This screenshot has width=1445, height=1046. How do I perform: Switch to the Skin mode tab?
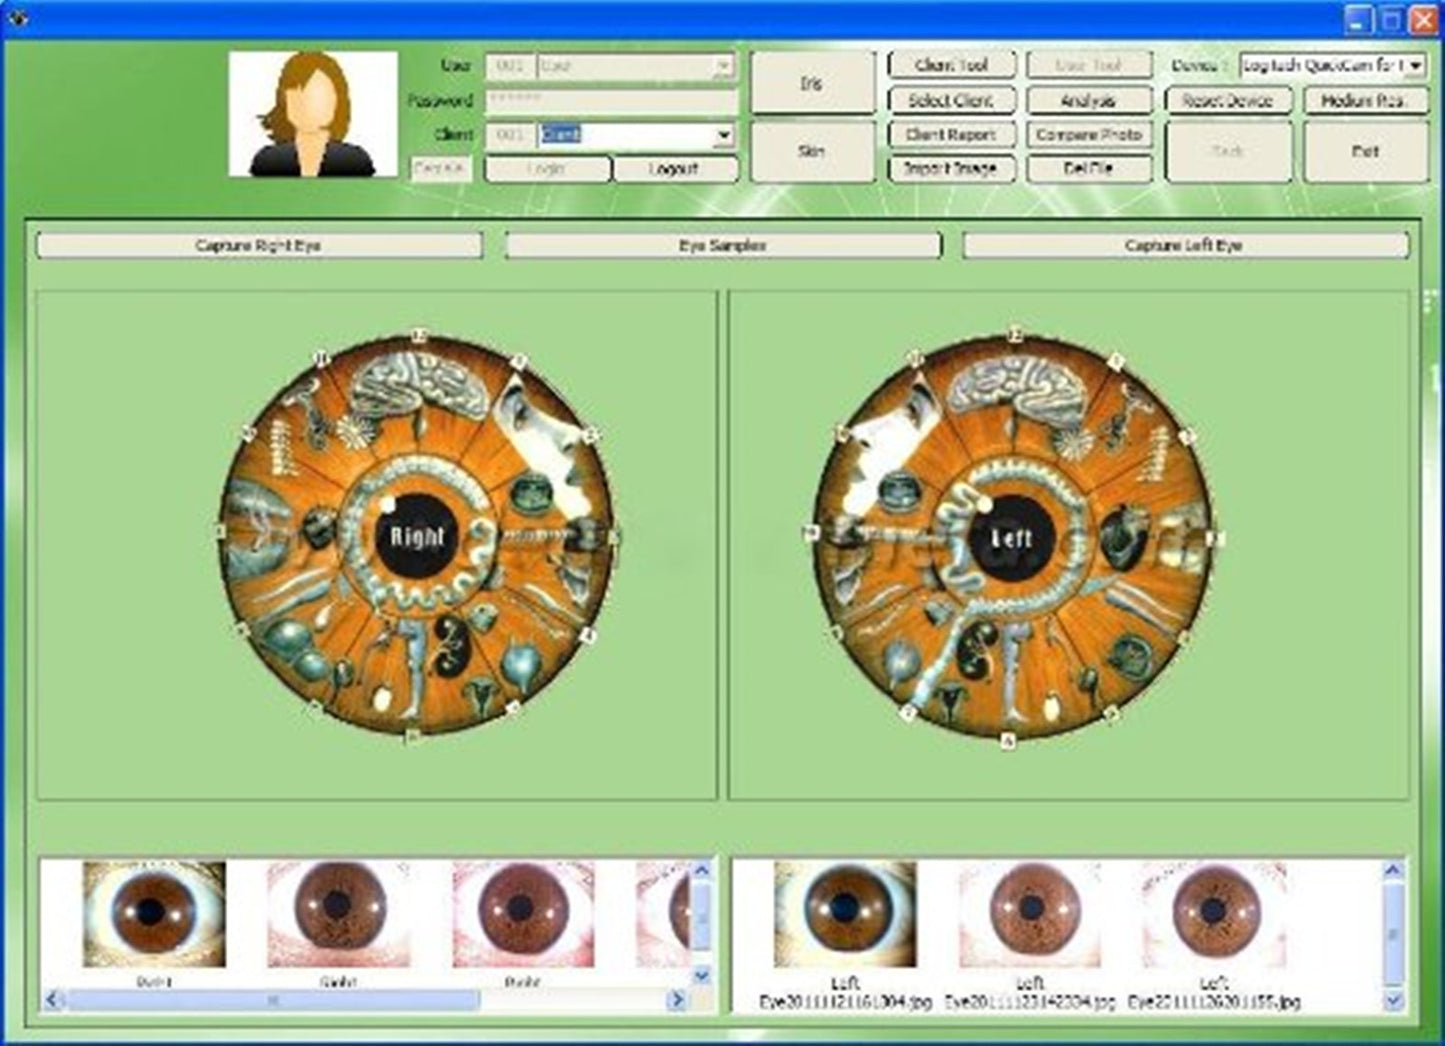[x=812, y=150]
